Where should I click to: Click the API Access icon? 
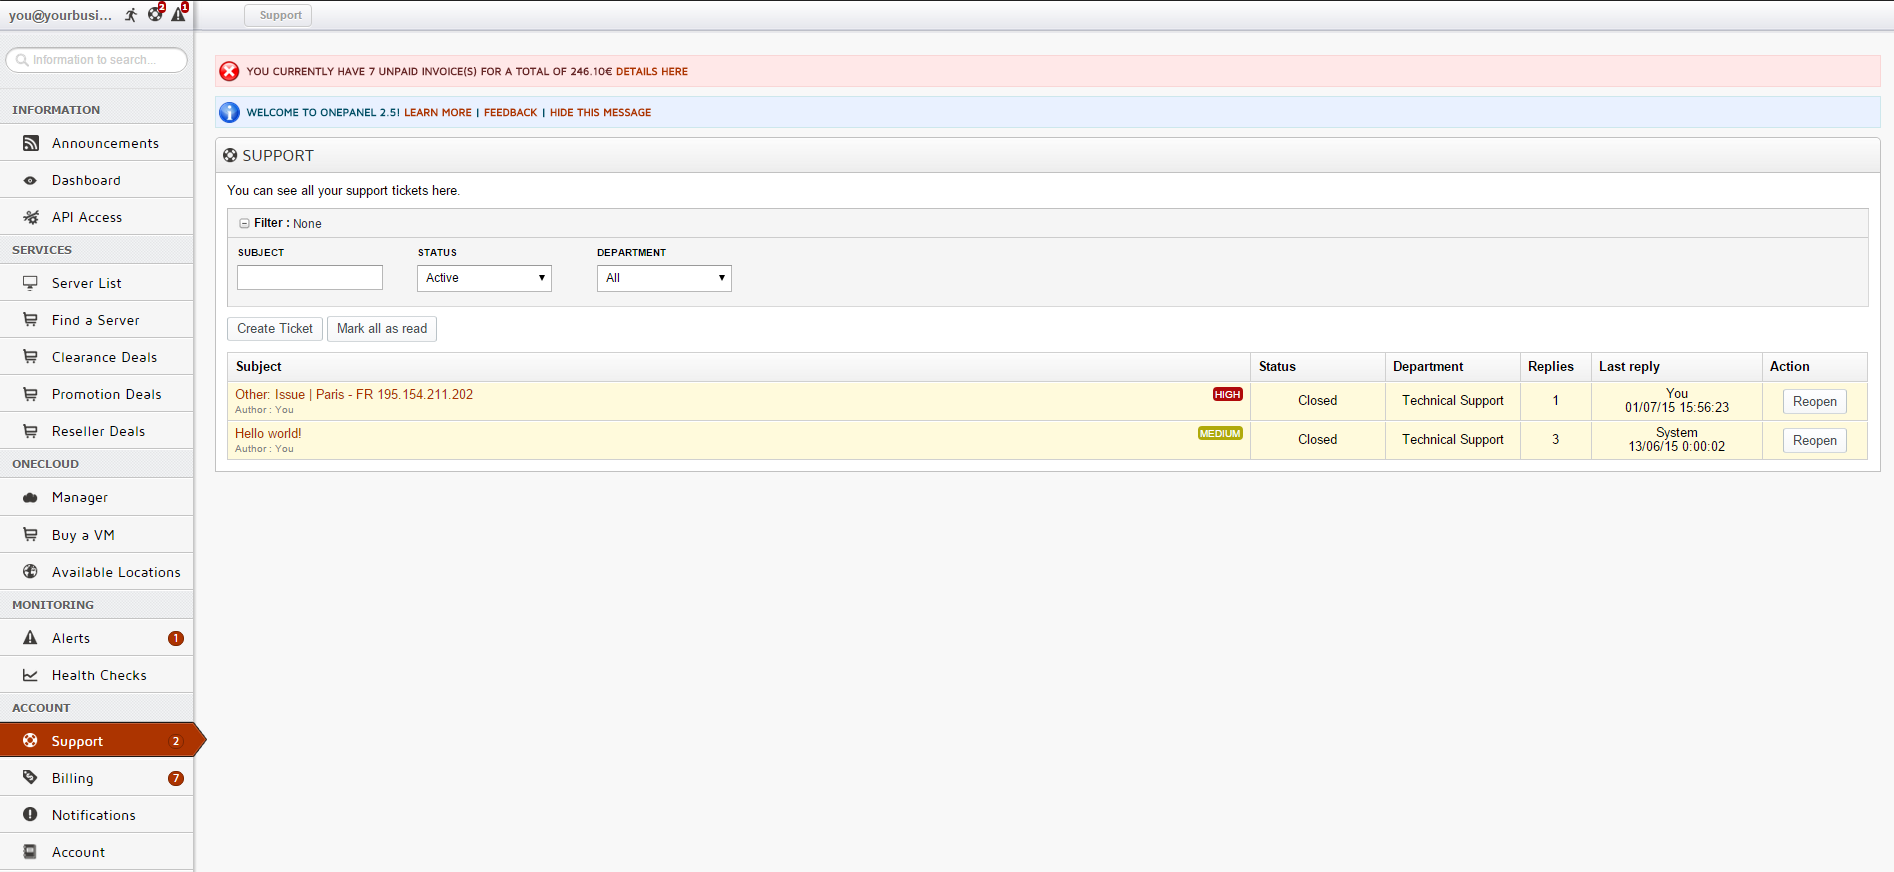[31, 217]
